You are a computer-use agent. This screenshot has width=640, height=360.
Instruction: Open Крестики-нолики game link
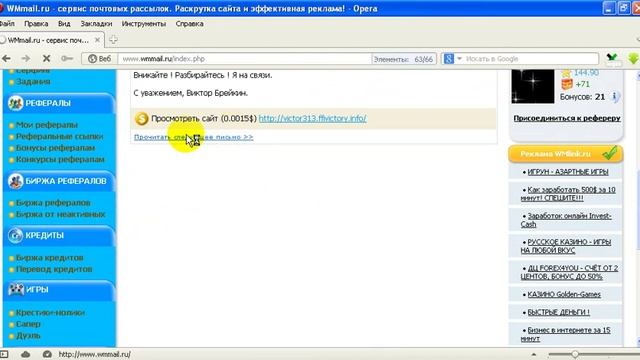click(x=50, y=313)
